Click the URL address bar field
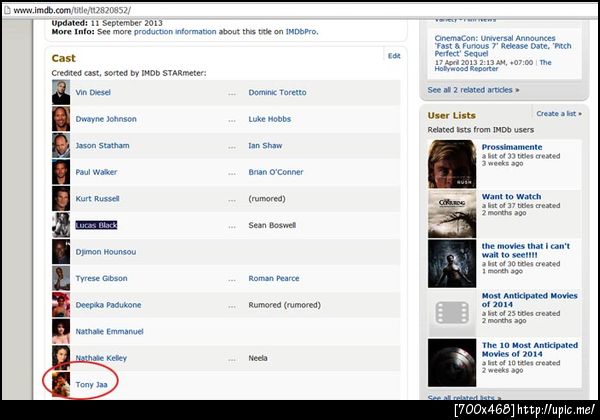 (x=302, y=10)
